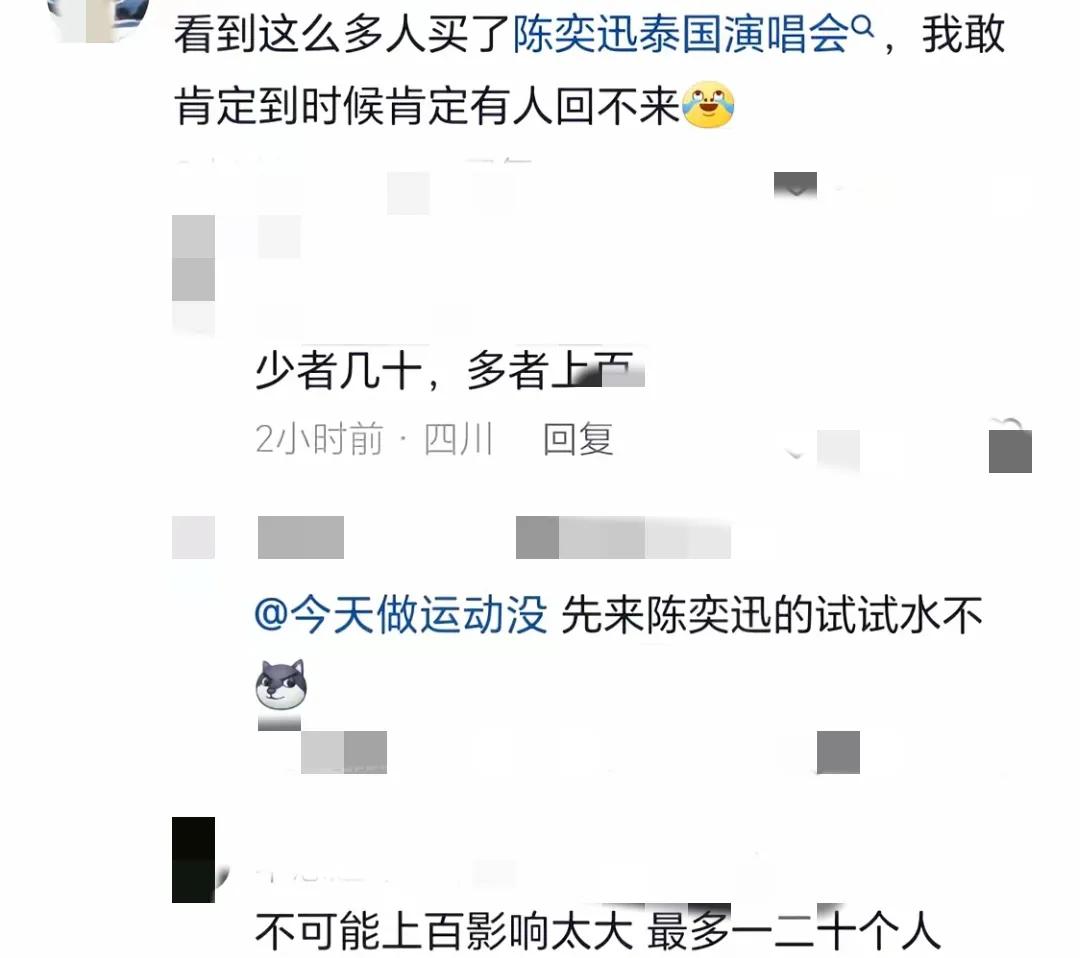Tap the arrow icon right of top comment's blurred row
Viewport: 1080px width, 958px height.
tap(796, 185)
